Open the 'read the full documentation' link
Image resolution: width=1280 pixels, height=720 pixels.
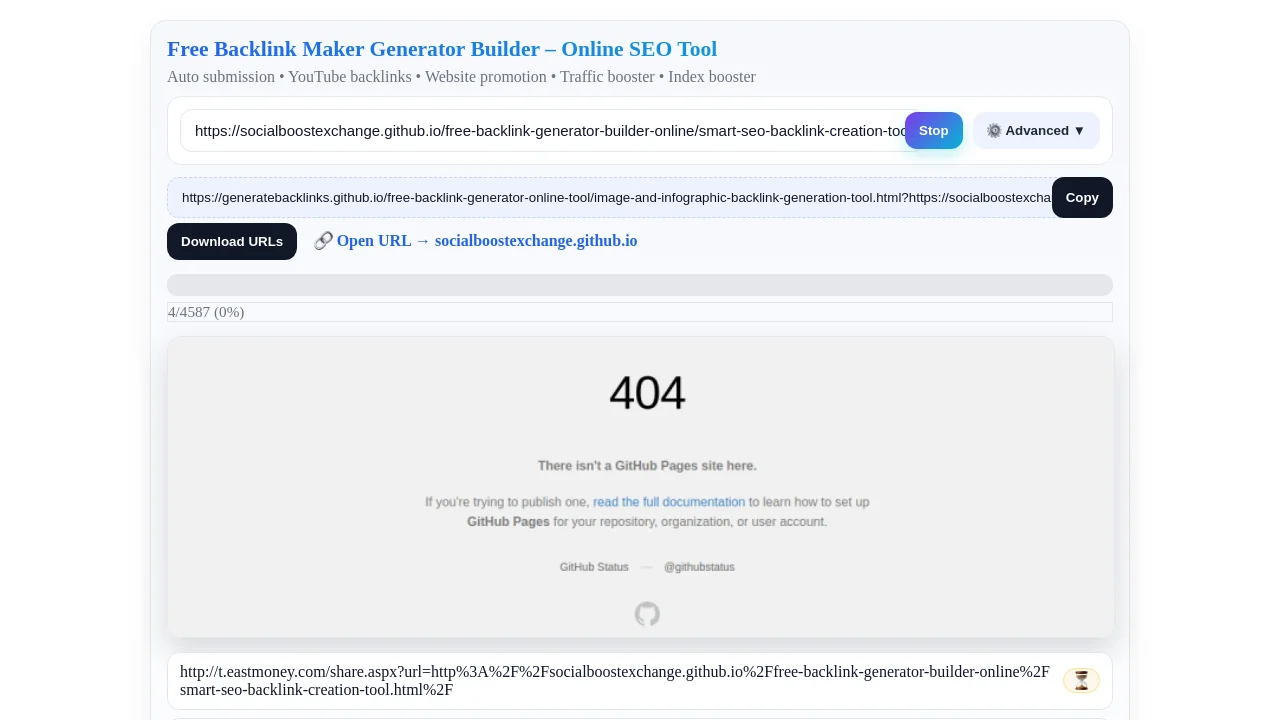coord(669,502)
